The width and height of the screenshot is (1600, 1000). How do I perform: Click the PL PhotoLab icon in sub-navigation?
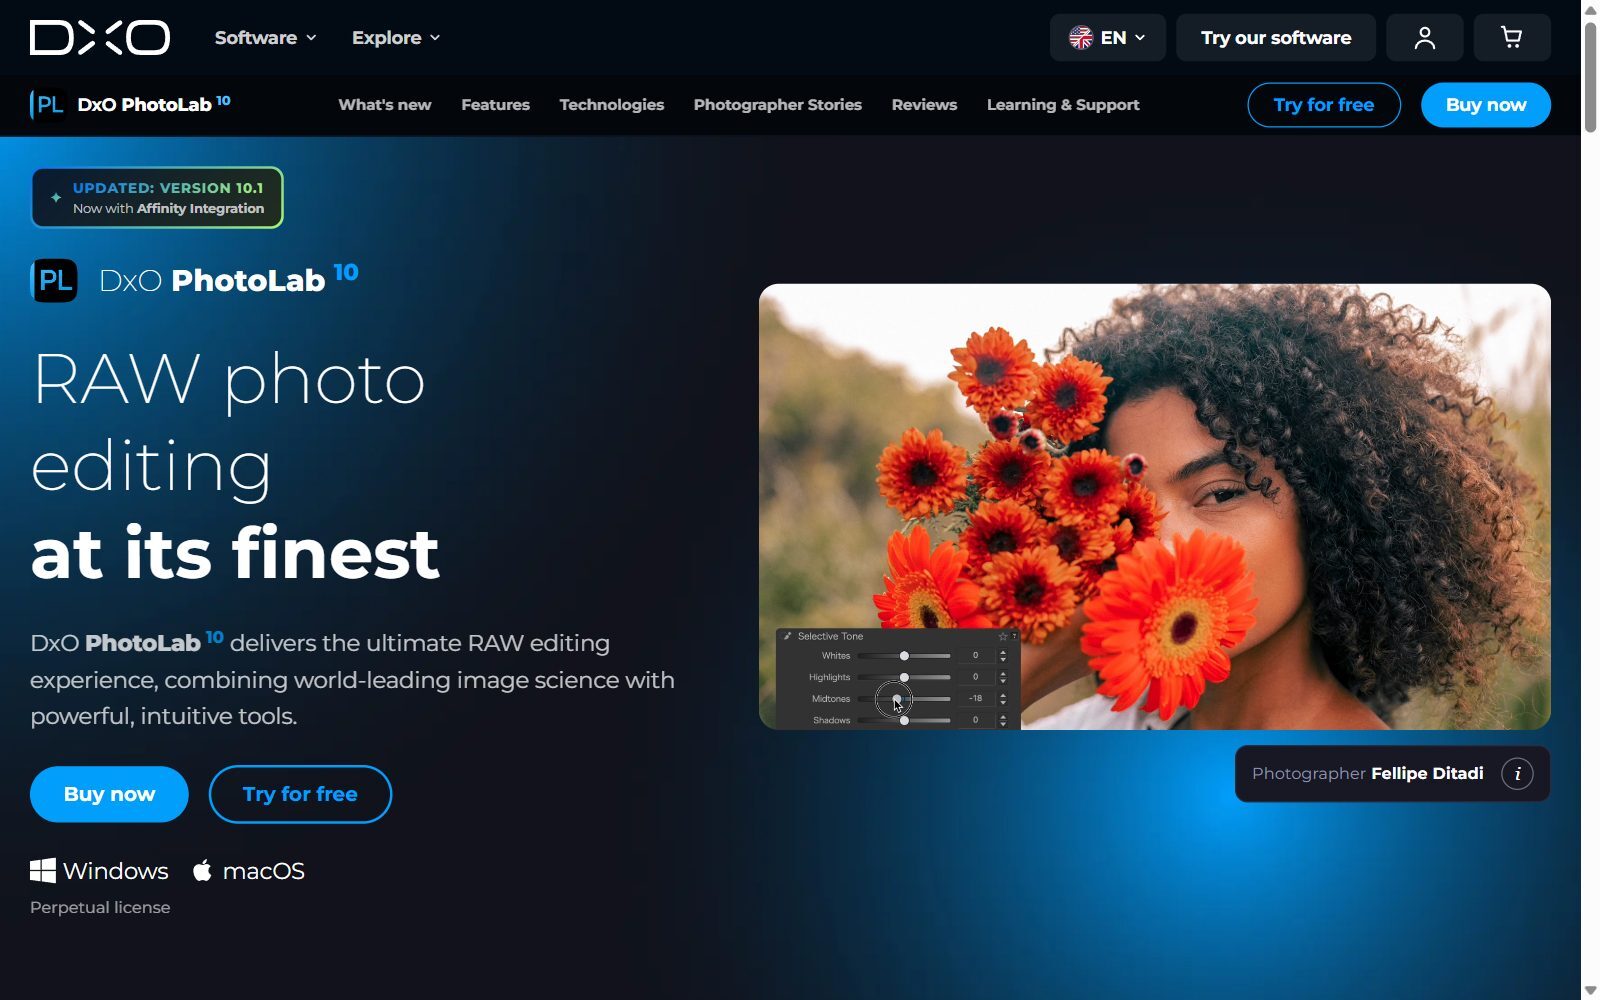coord(47,104)
